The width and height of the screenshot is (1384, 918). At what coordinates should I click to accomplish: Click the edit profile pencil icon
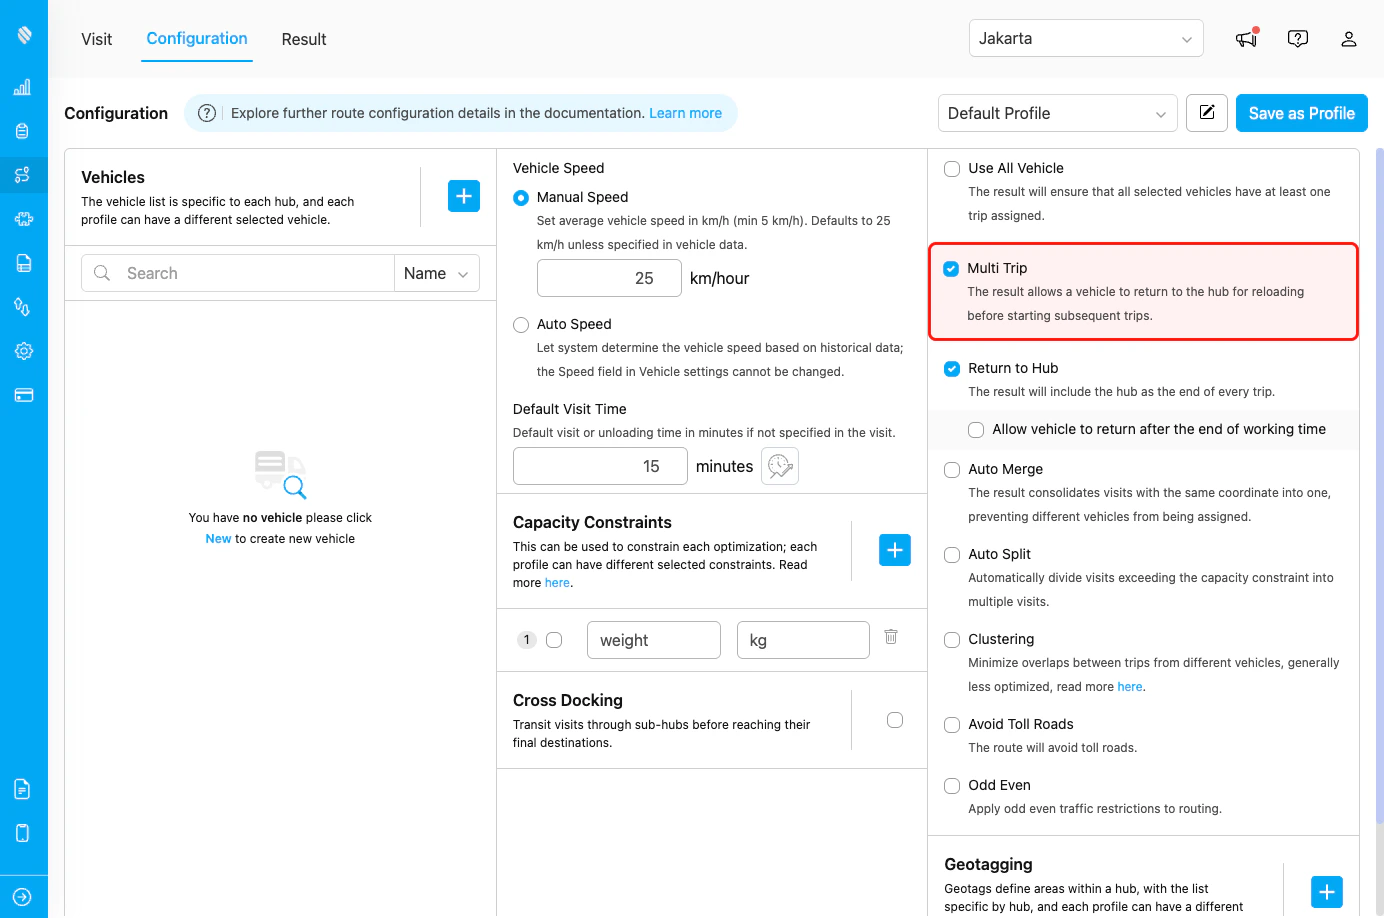[x=1207, y=113]
